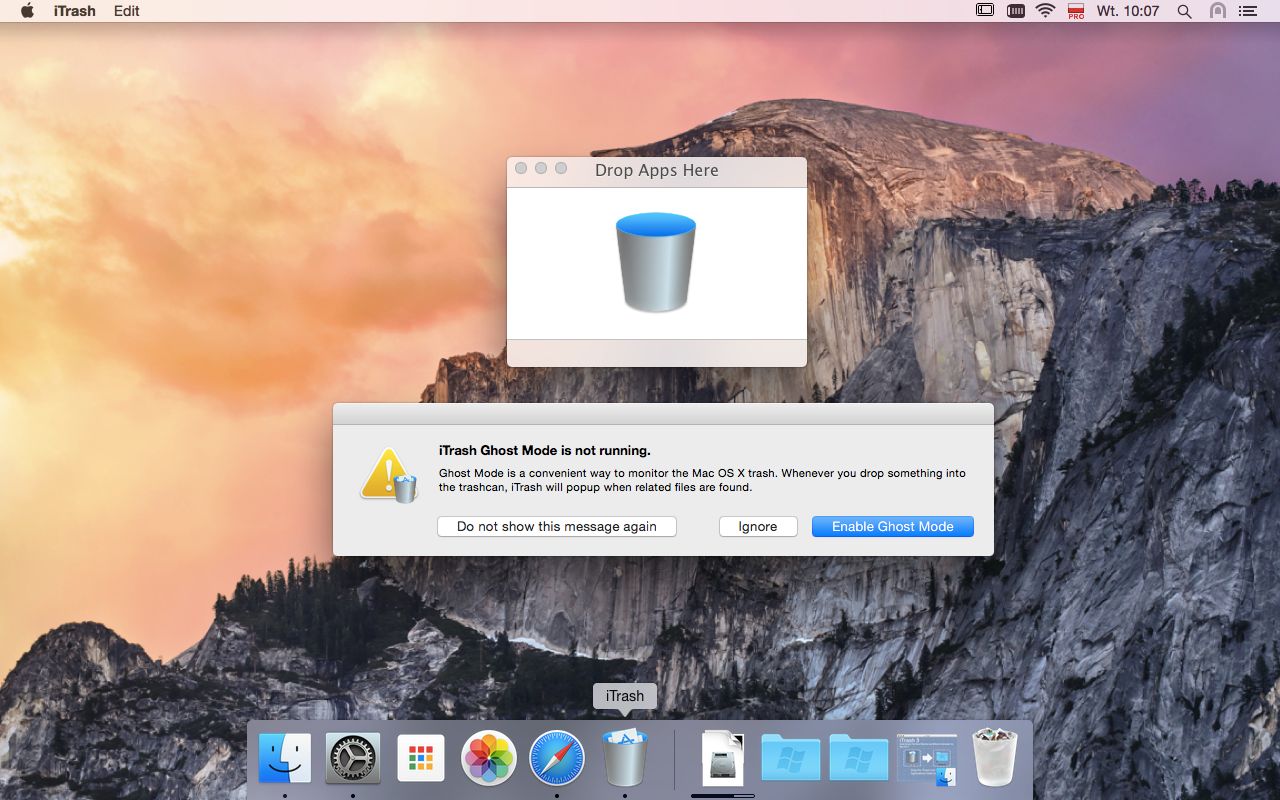Open Notification Center list icon
This screenshot has width=1280, height=800.
1247,11
